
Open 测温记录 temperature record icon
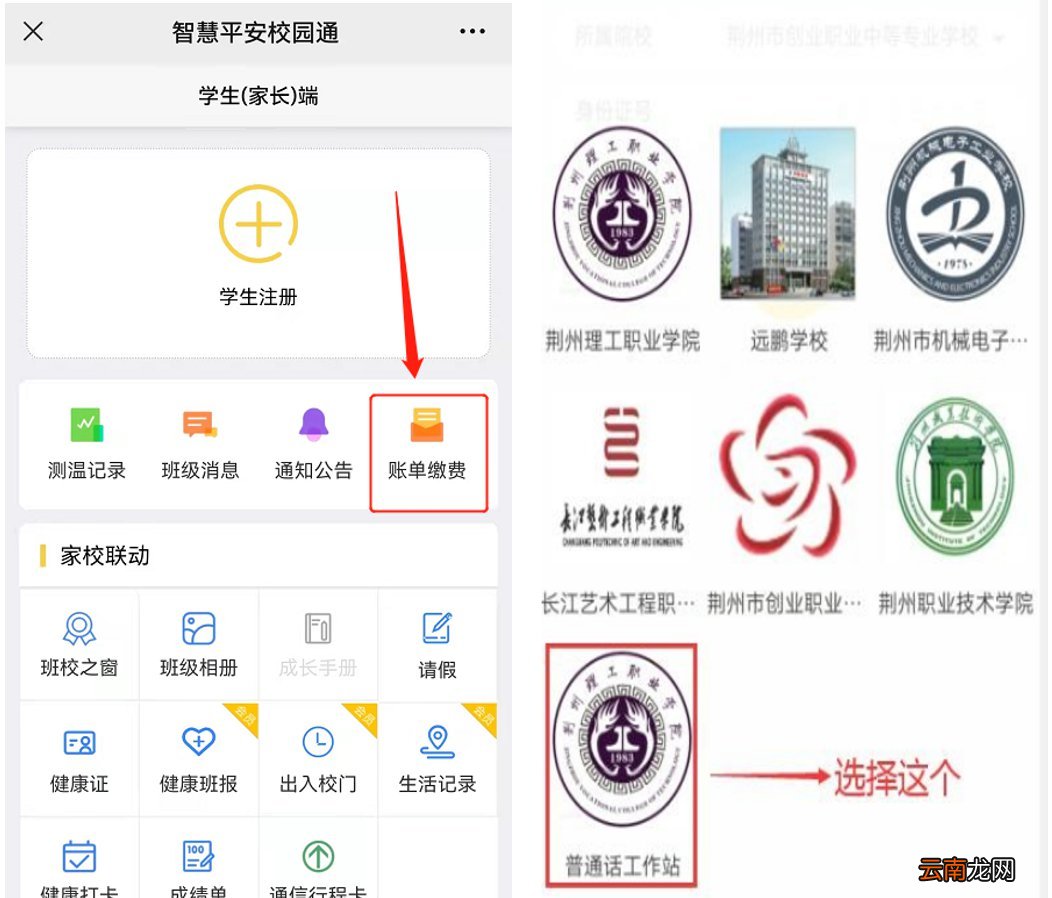coord(87,424)
